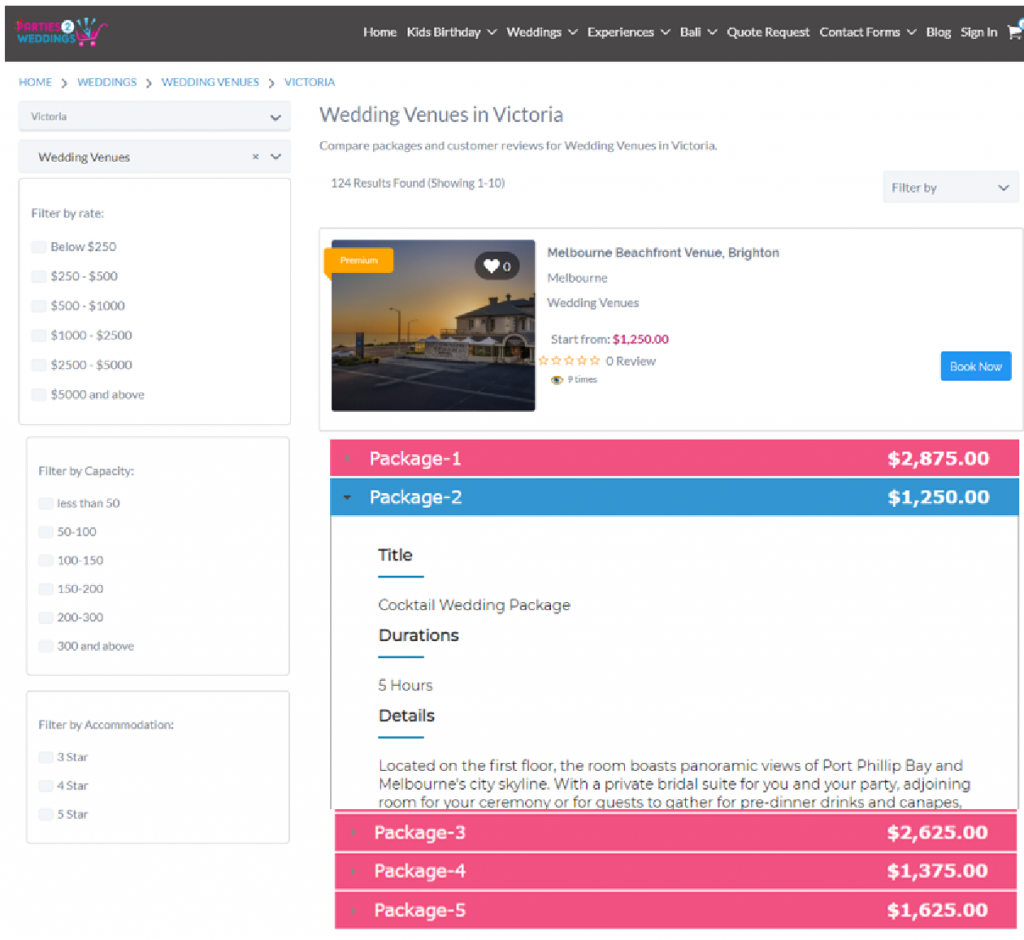Open the Victoria location dropdown
The width and height of the screenshot is (1024, 940).
coord(154,117)
